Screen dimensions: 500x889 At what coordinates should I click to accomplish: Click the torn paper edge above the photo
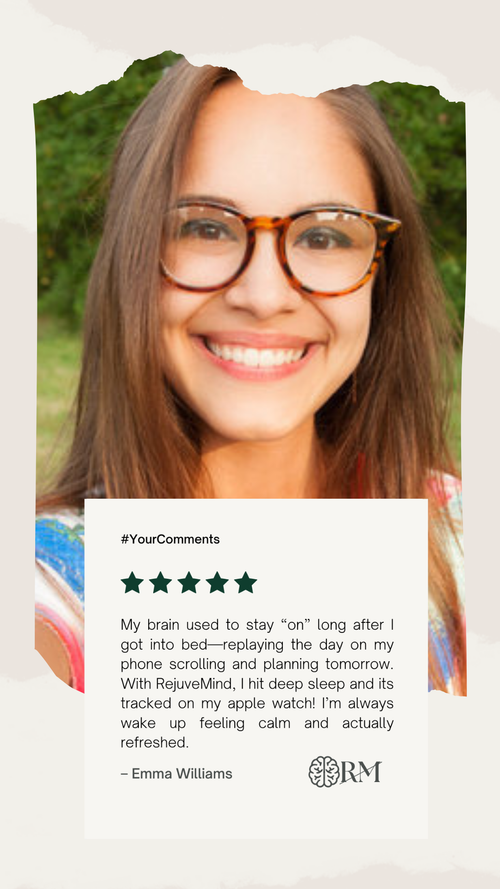249,68
